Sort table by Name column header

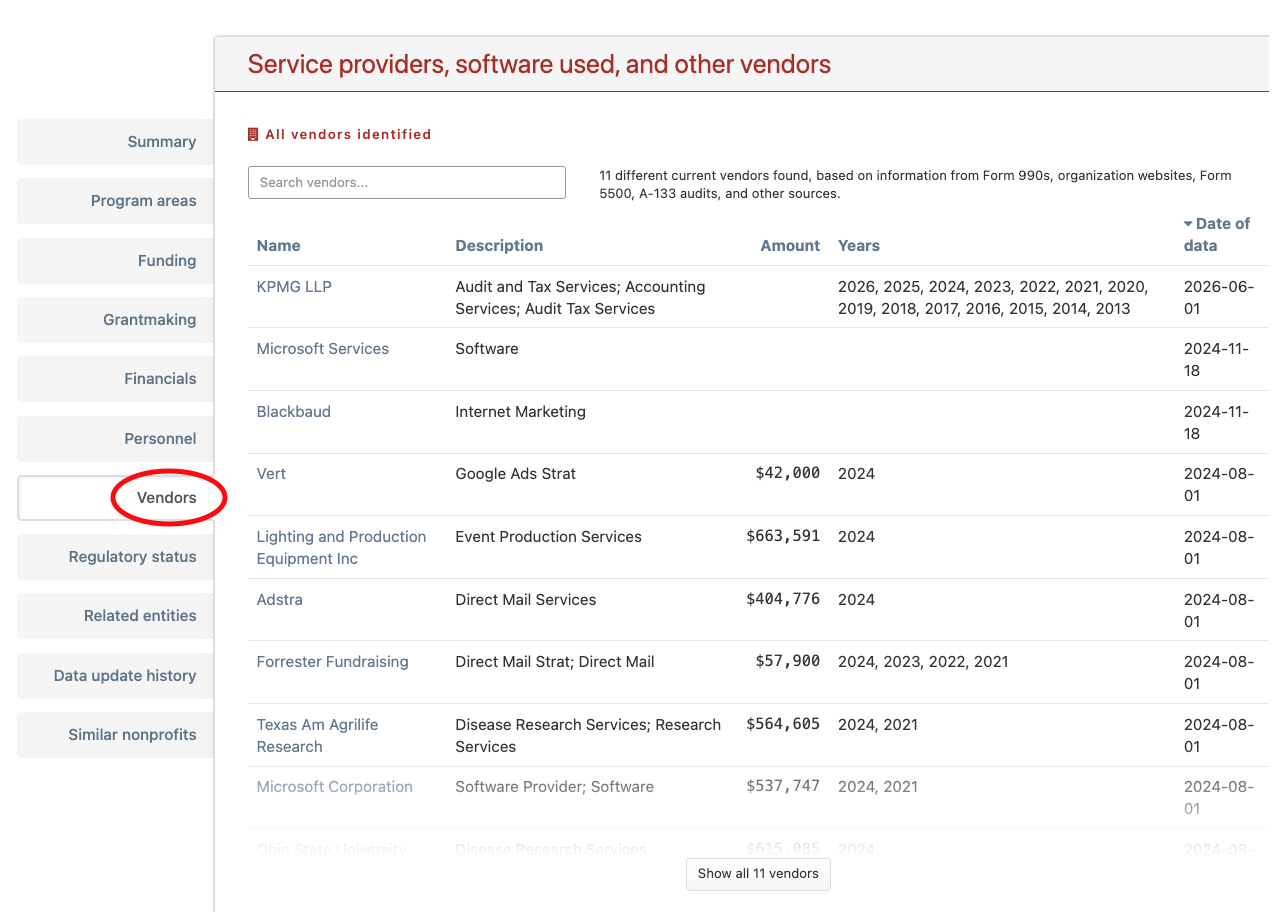click(278, 246)
